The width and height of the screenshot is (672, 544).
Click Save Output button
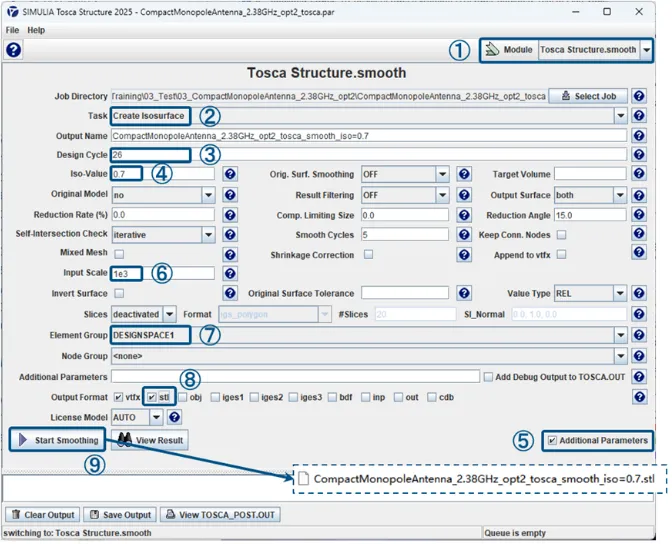120,515
